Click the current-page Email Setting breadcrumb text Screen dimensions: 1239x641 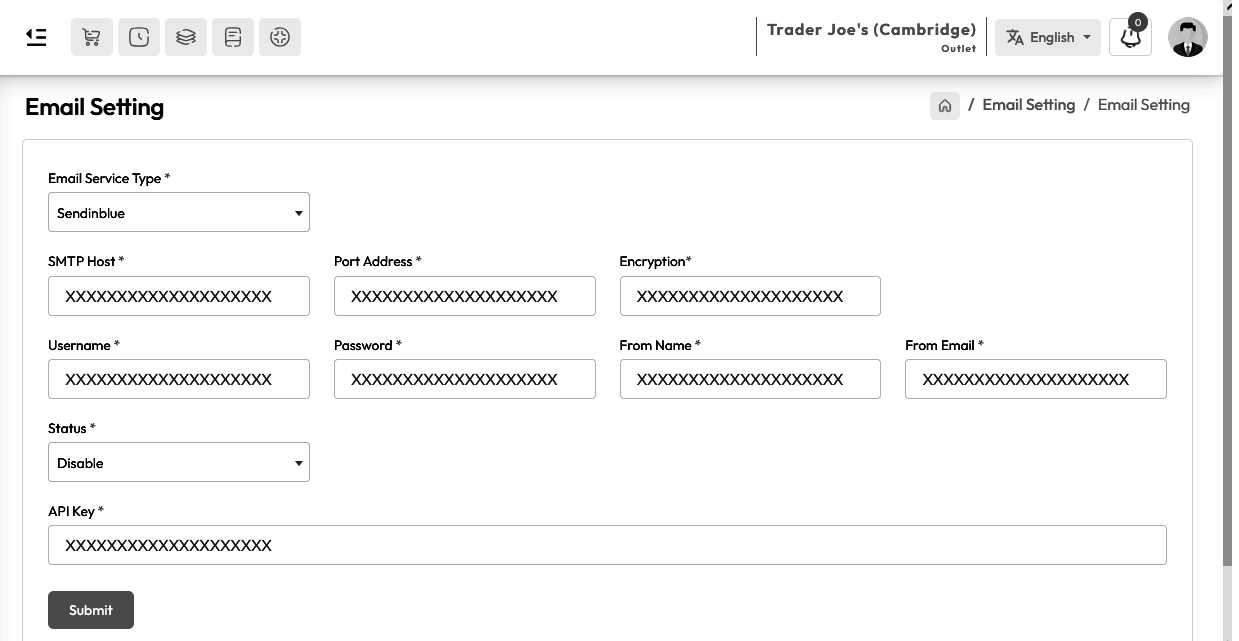[1144, 105]
